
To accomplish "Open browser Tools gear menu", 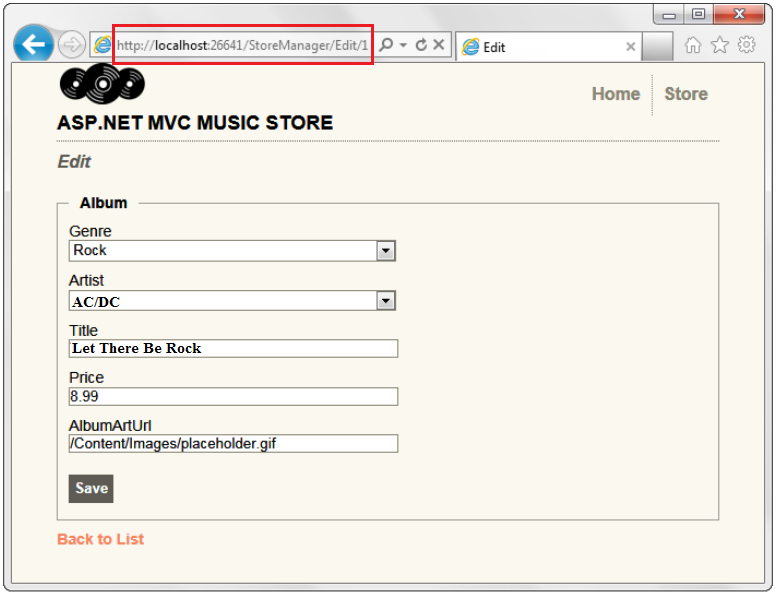I will click(x=747, y=45).
